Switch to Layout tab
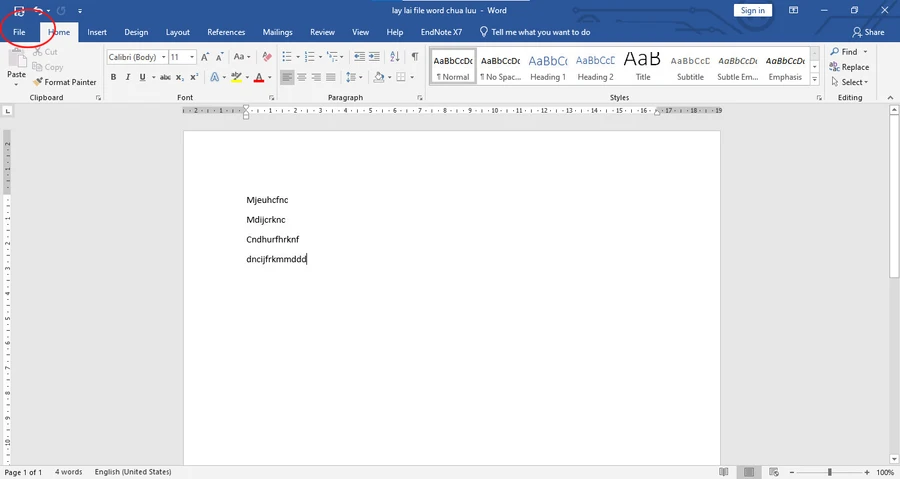The height and width of the screenshot is (479, 900). (177, 32)
